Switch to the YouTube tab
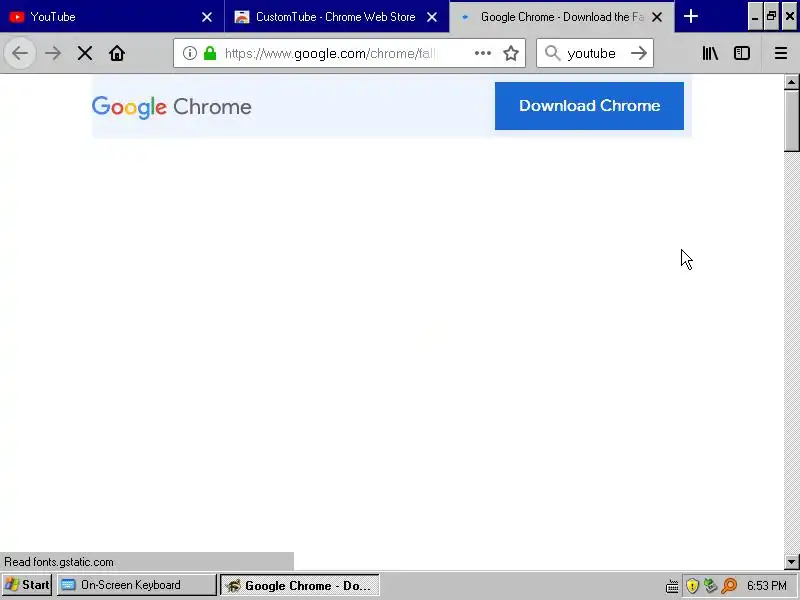 tap(112, 17)
